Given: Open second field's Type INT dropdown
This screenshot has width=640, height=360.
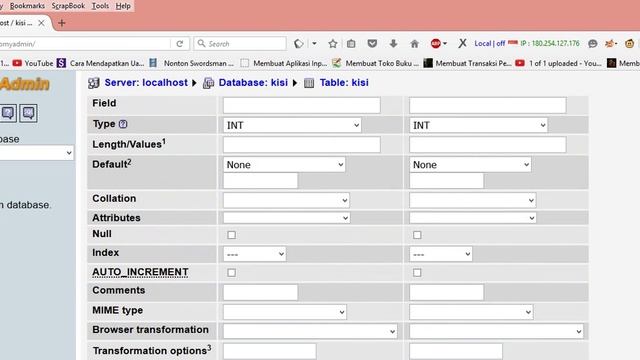Looking at the screenshot, I should point(478,125).
